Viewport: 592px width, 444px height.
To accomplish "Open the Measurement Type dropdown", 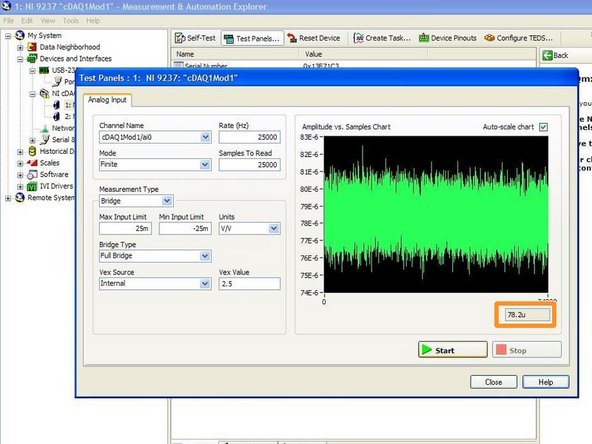I will click(x=167, y=201).
